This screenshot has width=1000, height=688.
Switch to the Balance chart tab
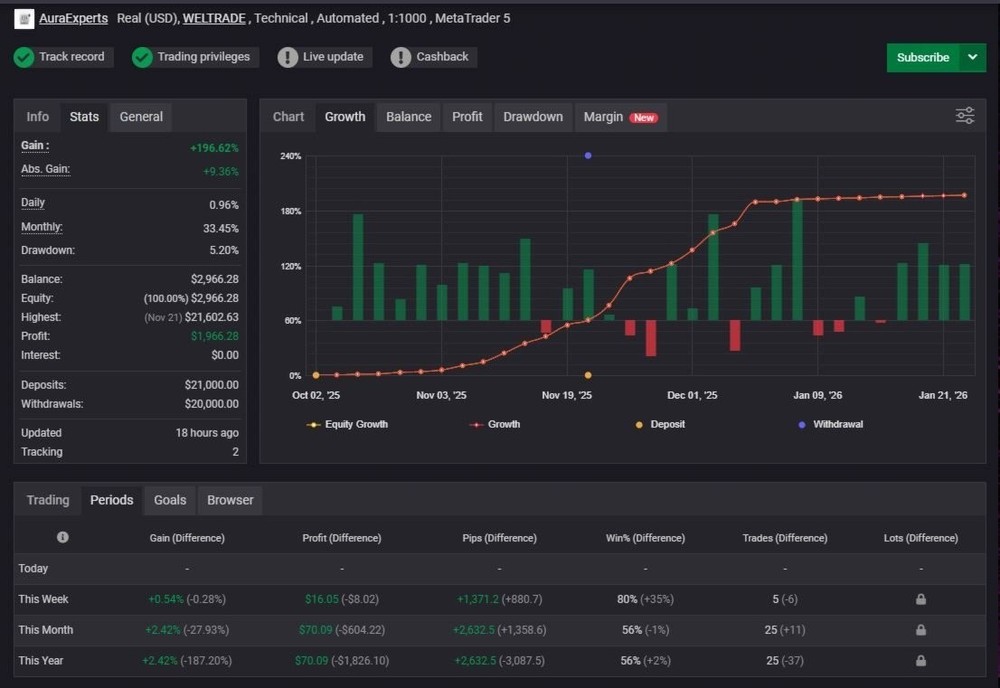point(408,116)
